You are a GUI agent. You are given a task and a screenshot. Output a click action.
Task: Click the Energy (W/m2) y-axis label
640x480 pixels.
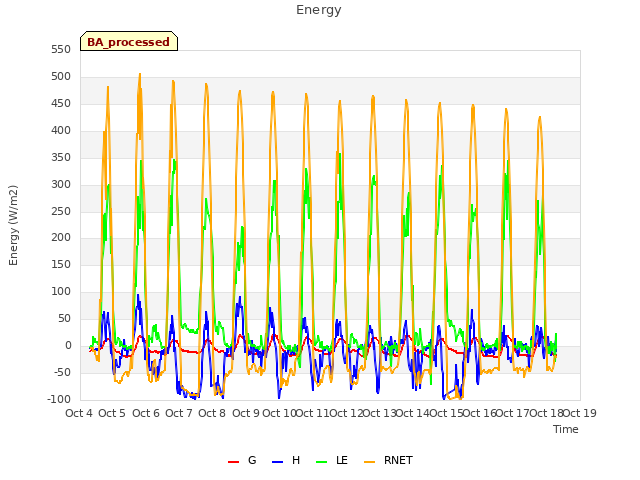click(13, 225)
